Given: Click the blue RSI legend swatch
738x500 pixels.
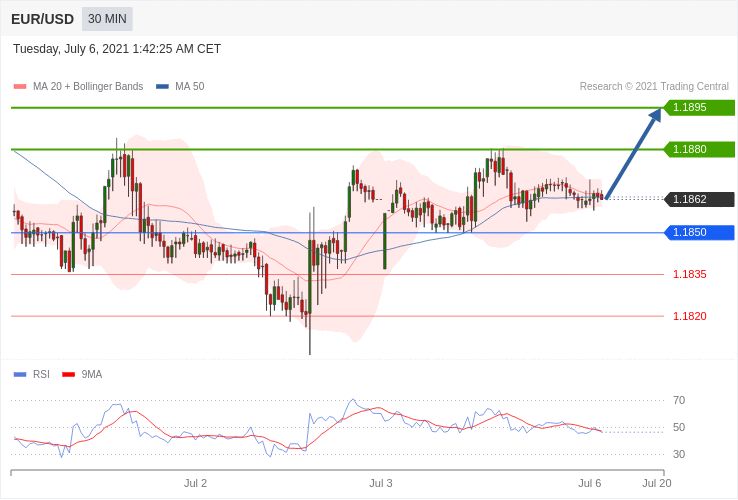Looking at the screenshot, I should click(20, 375).
